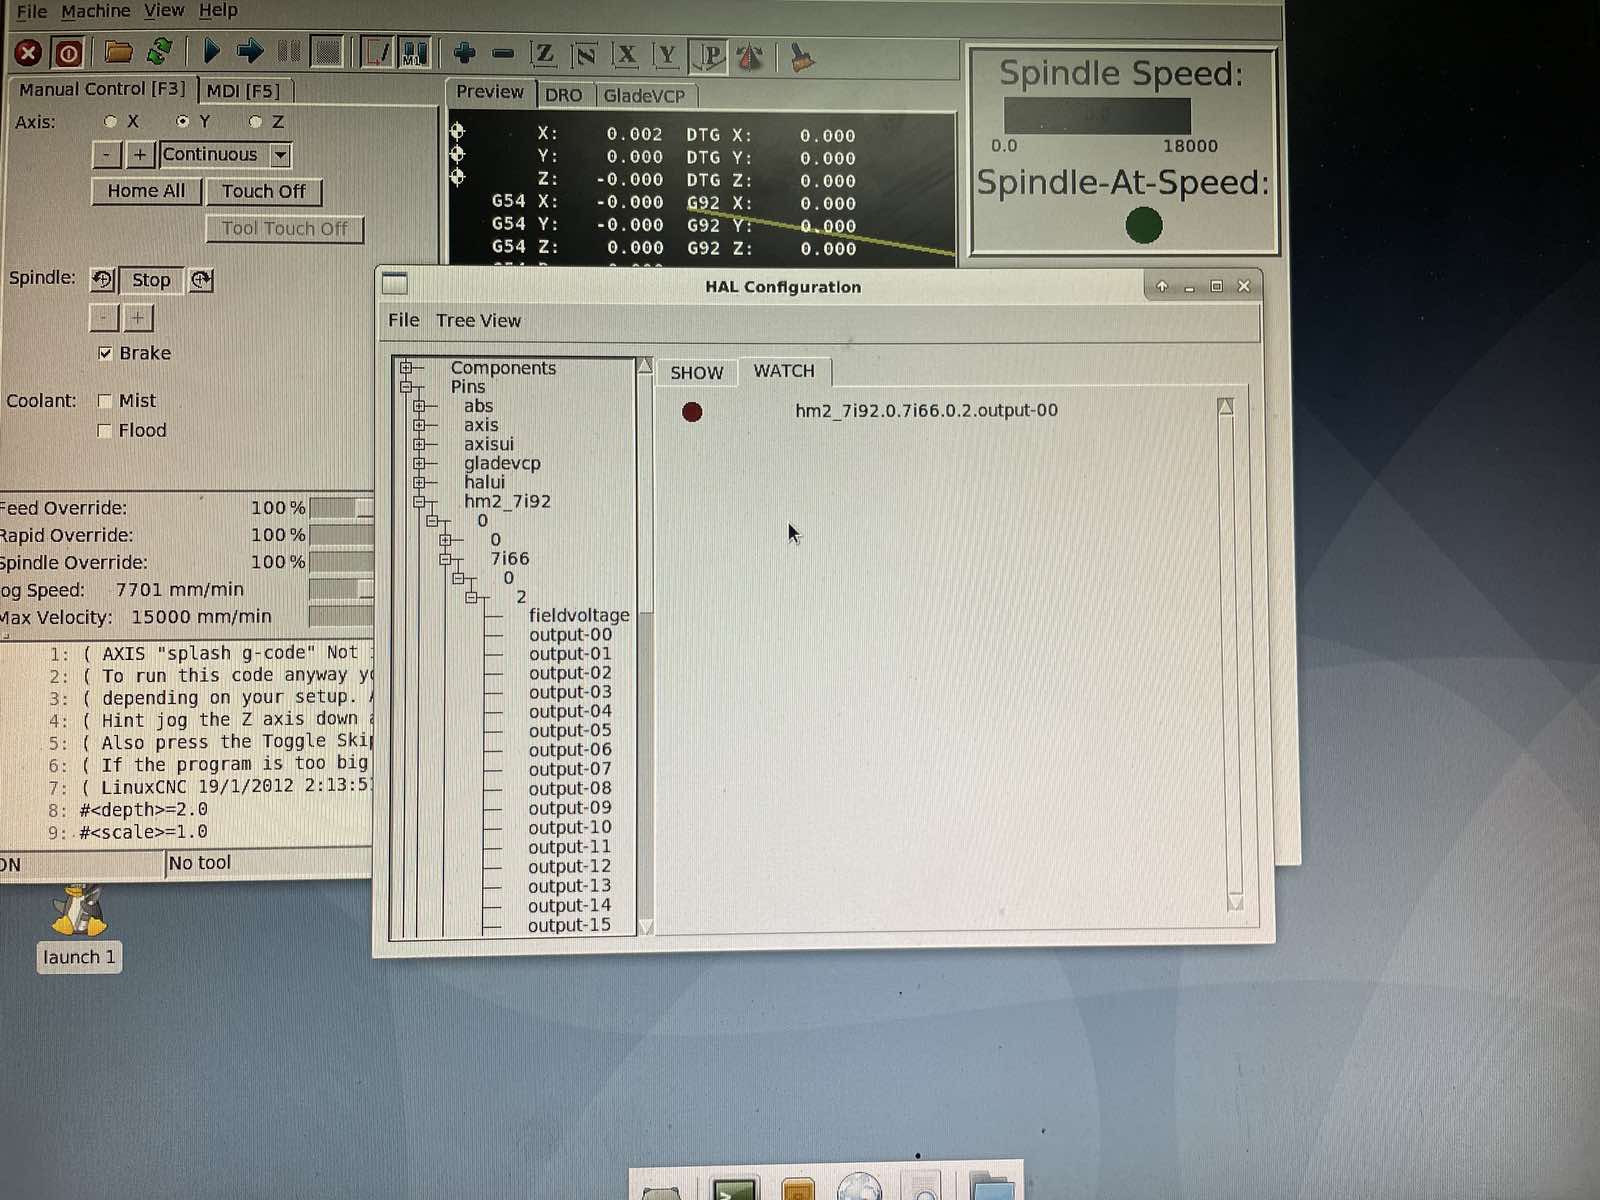This screenshot has height=1200, width=1600.
Task: Switch preview to X view icon
Action: click(626, 55)
